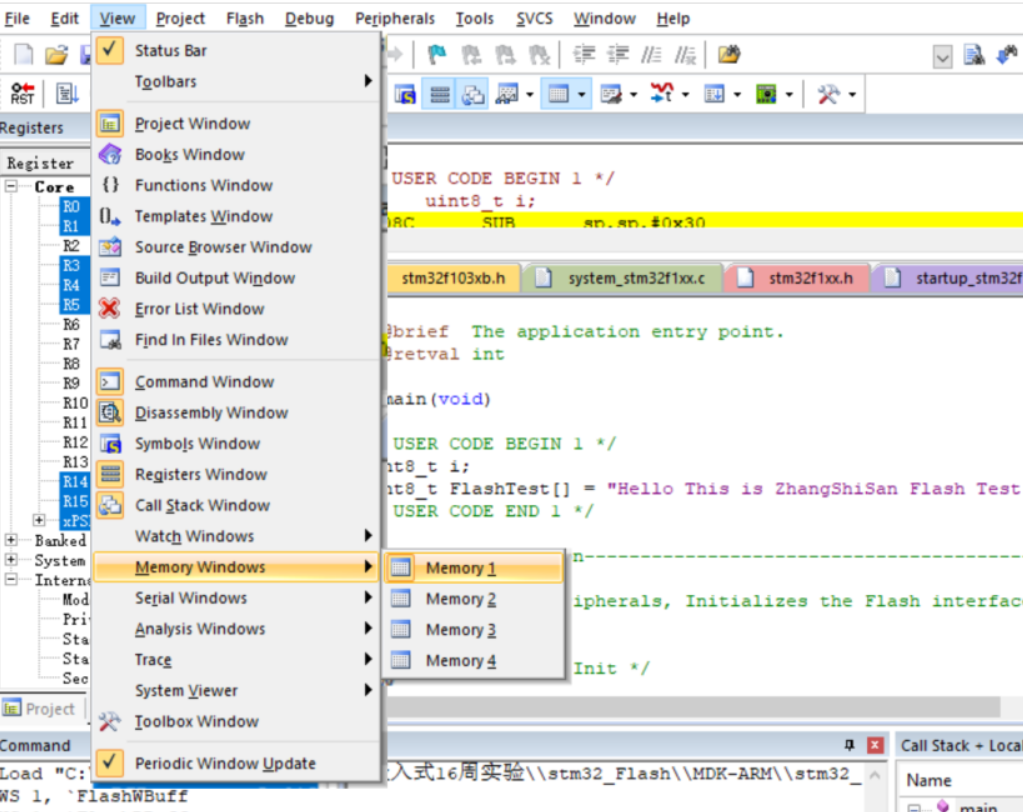Expand the Analysis Windows submenu
This screenshot has width=1023, height=812.
[237, 629]
